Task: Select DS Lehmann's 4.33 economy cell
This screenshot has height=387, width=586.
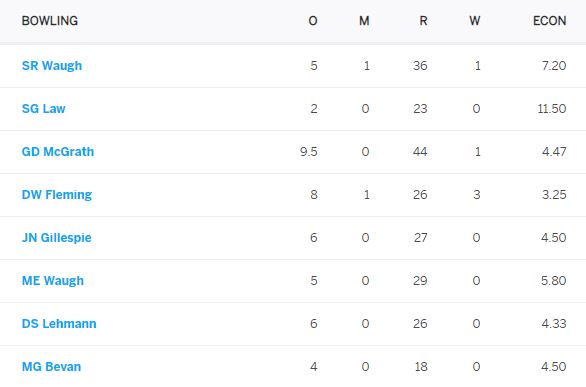Action: 554,323
